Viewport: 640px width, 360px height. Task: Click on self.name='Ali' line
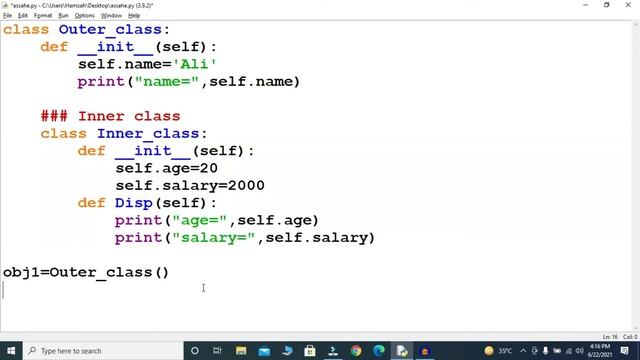(x=147, y=64)
